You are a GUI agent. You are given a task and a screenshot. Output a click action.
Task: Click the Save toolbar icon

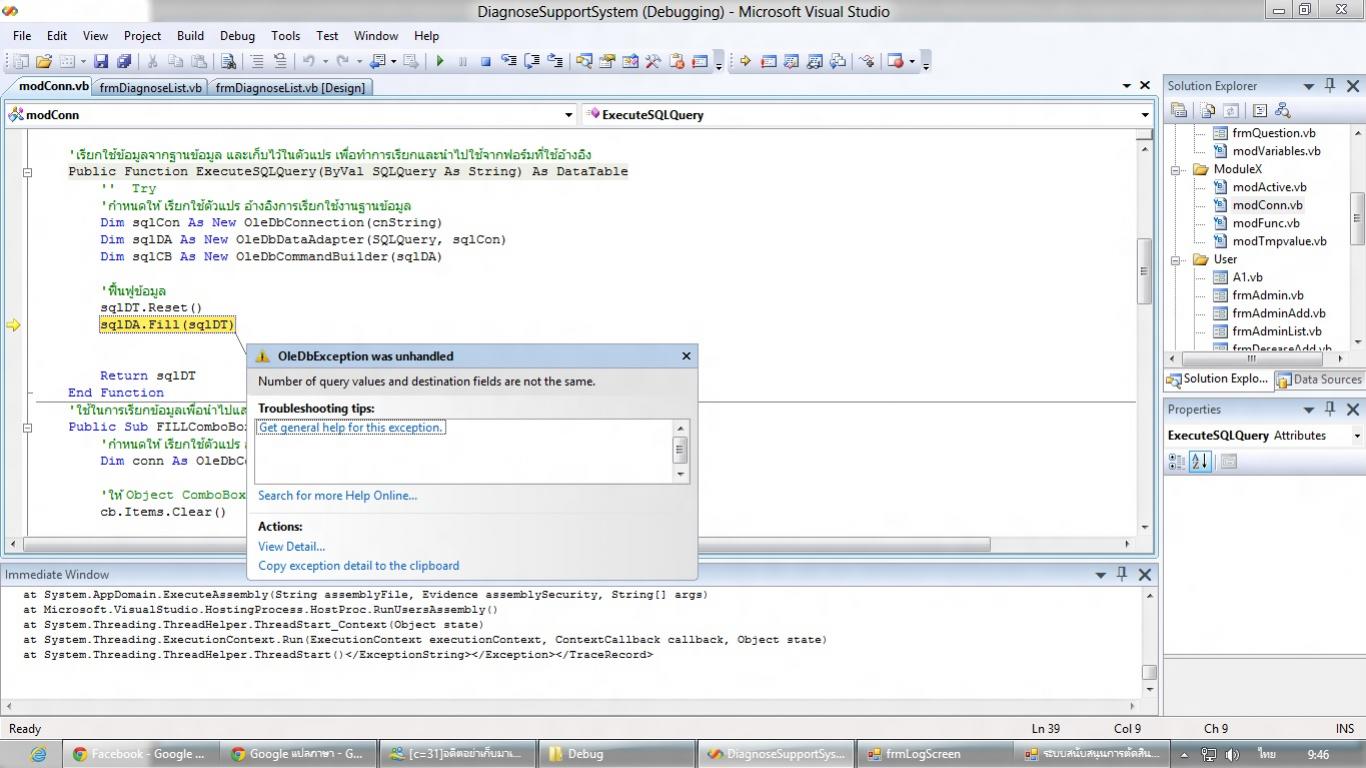coord(102,61)
